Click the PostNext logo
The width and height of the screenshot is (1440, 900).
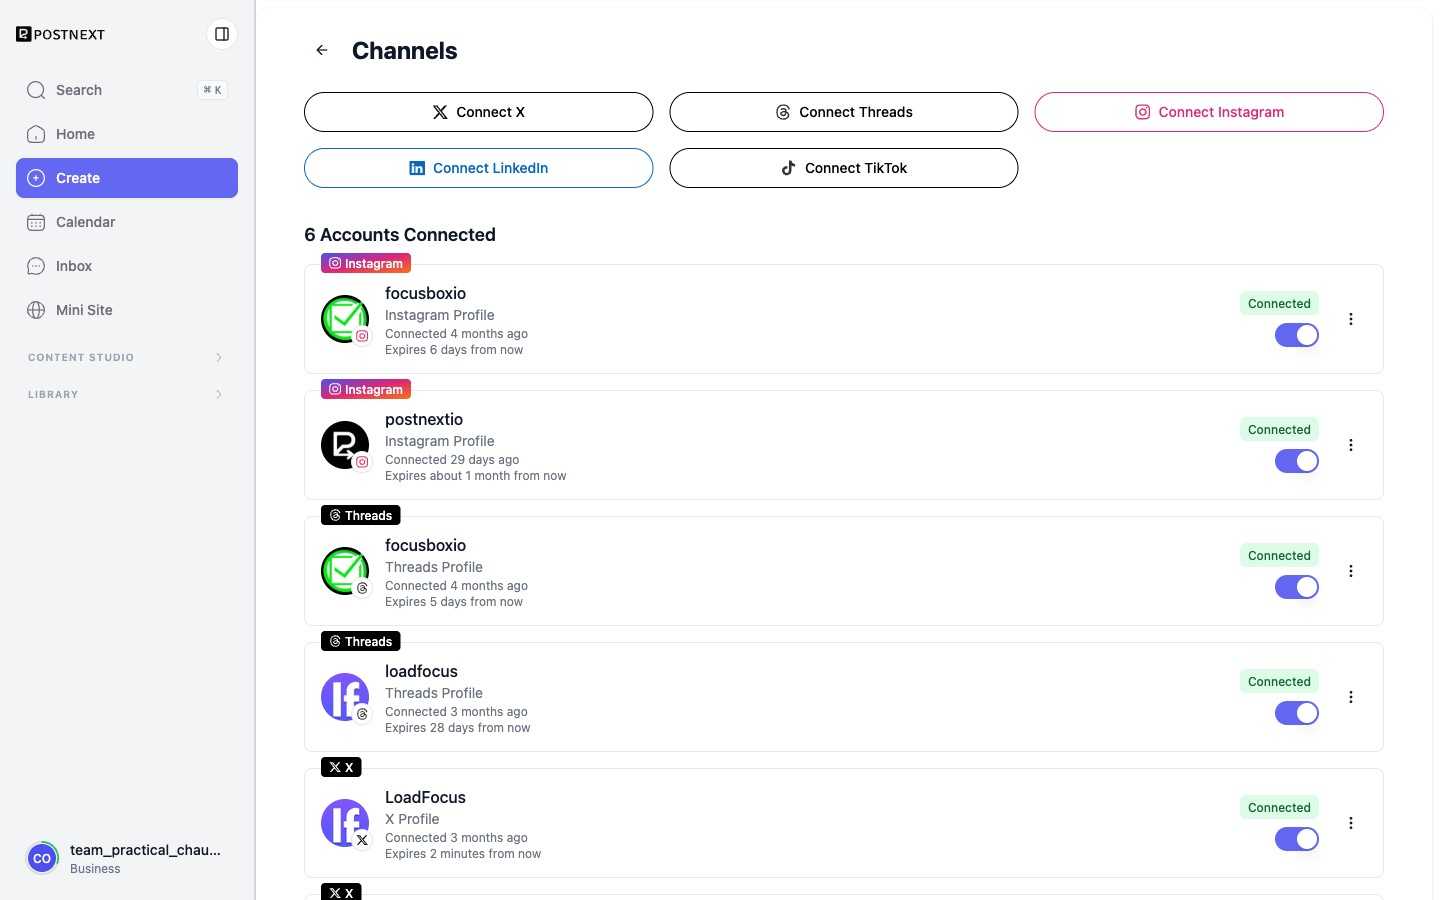point(61,34)
